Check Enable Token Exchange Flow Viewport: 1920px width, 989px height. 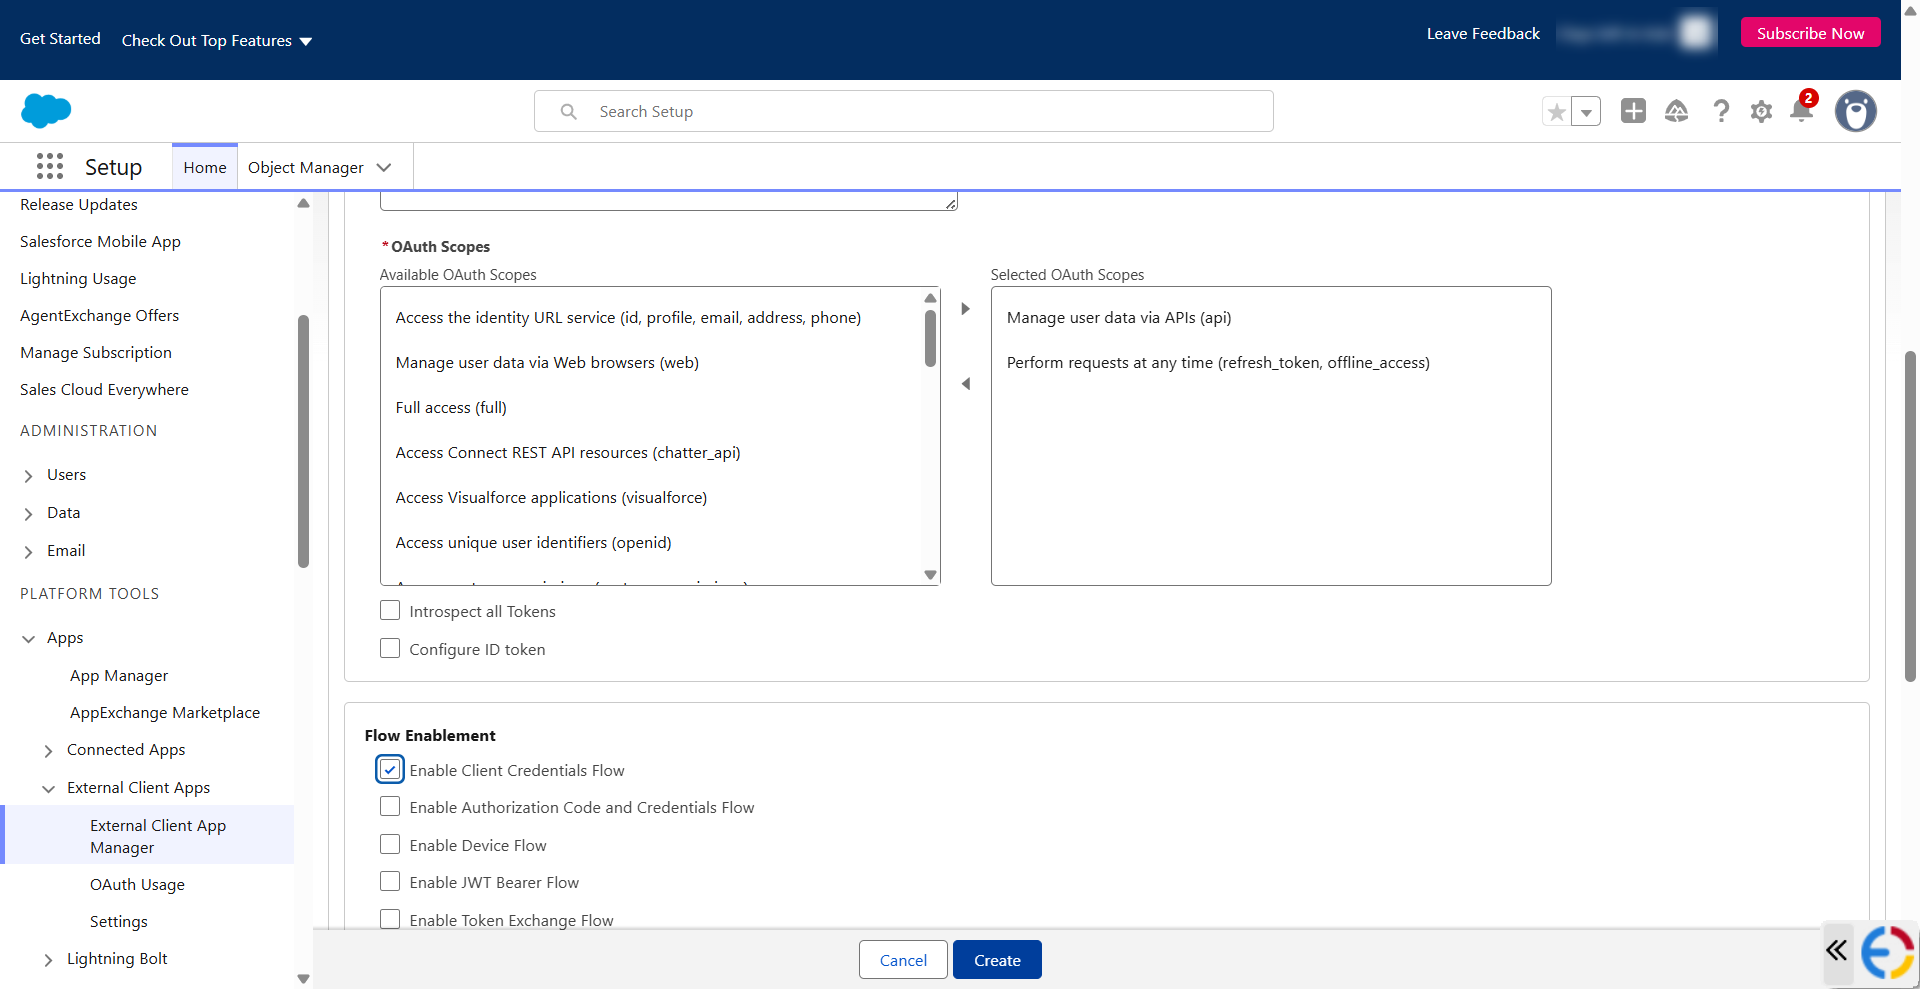[390, 919]
